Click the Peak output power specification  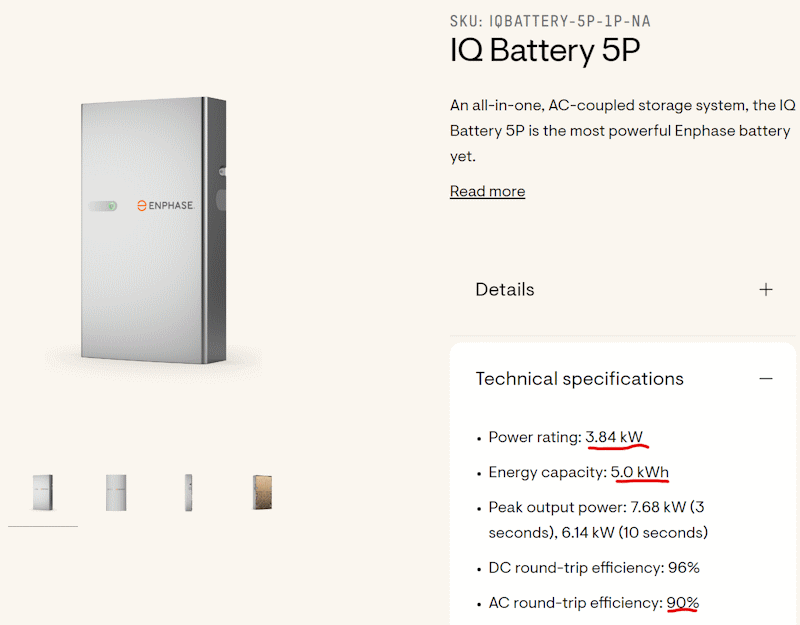[x=598, y=520]
